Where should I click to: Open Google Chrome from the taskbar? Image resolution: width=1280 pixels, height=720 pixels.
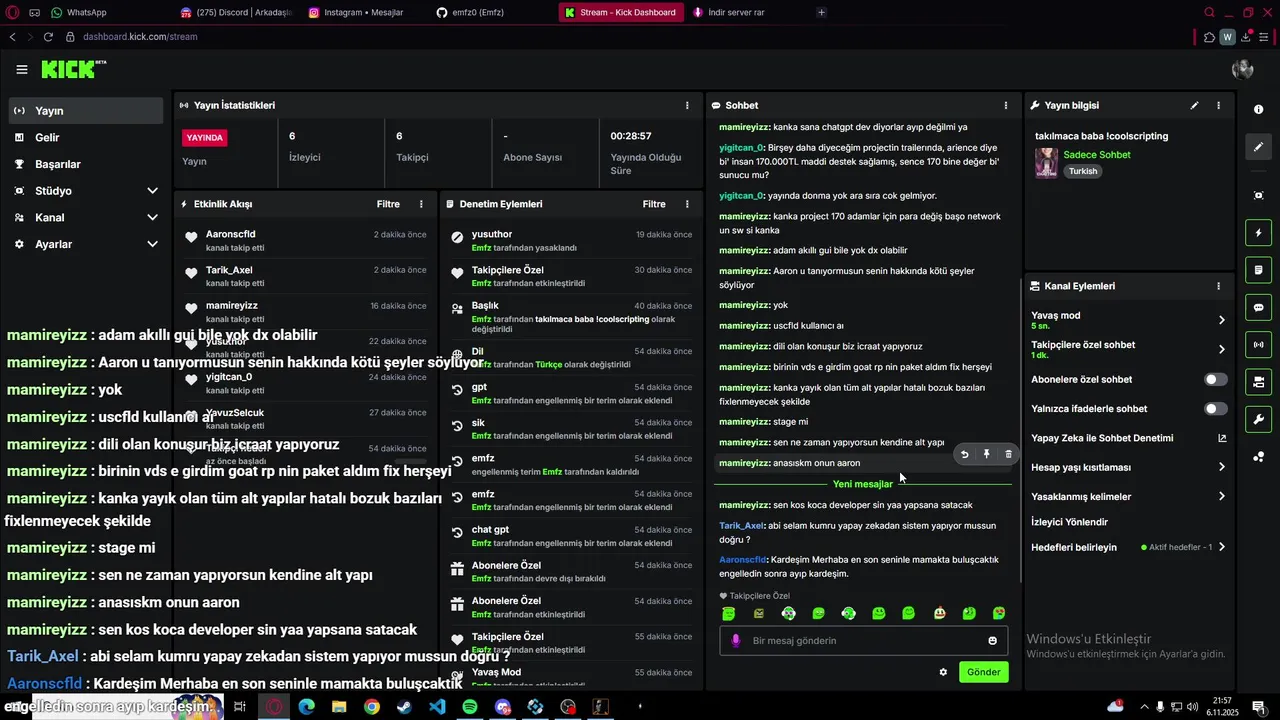[x=371, y=707]
